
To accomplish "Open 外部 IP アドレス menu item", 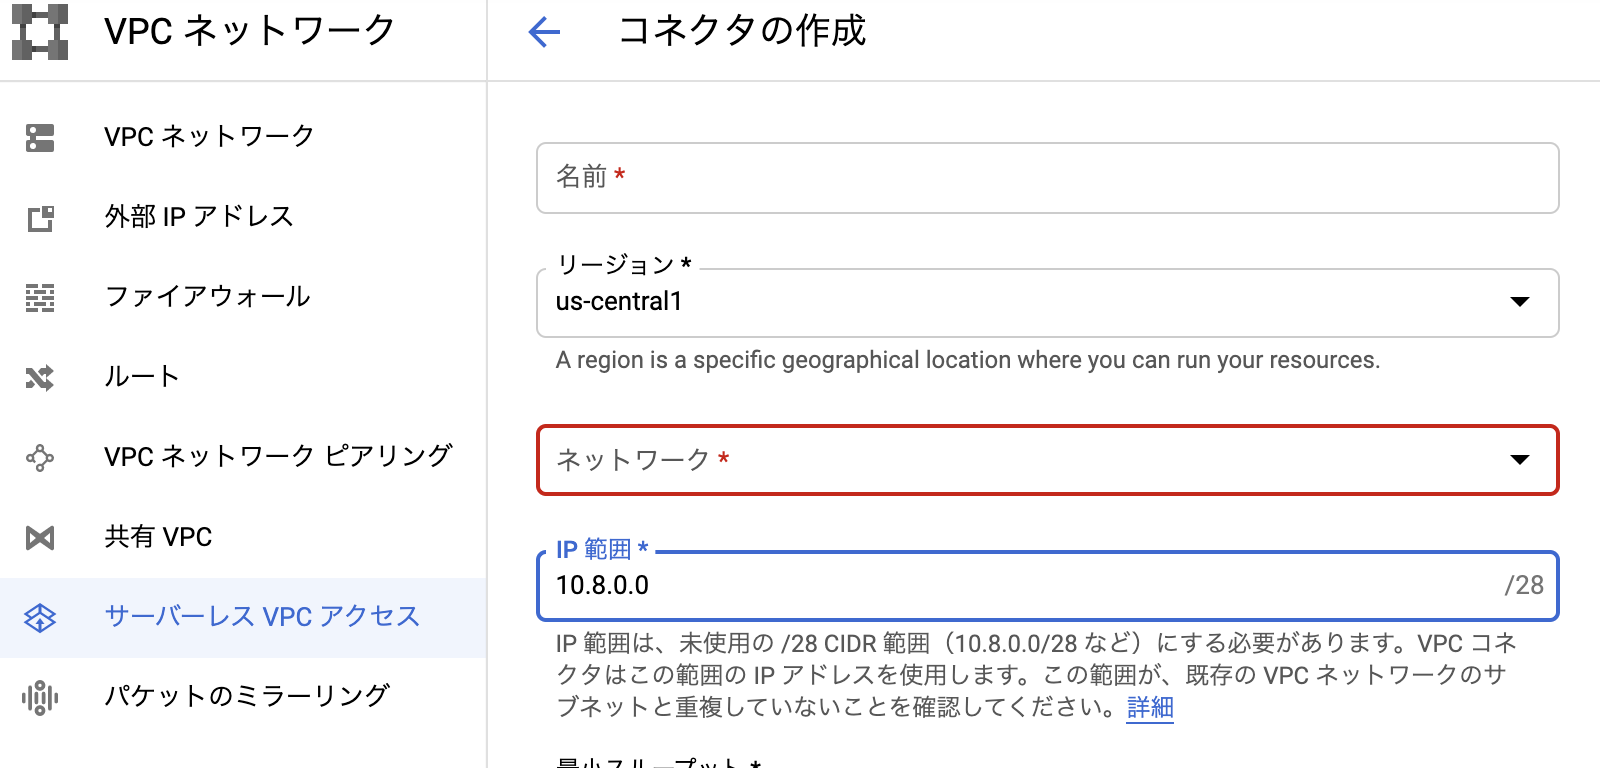I will (x=199, y=217).
